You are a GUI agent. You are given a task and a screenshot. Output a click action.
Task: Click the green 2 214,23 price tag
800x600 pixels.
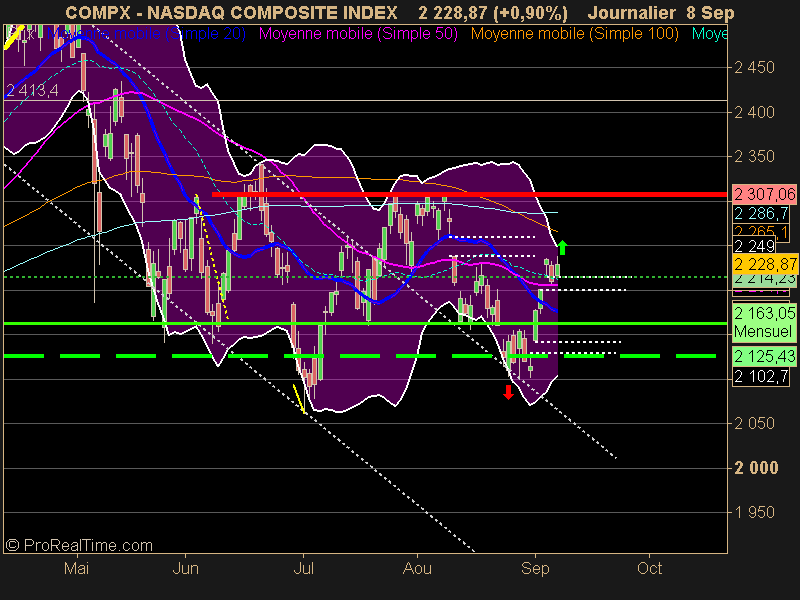coord(764,279)
